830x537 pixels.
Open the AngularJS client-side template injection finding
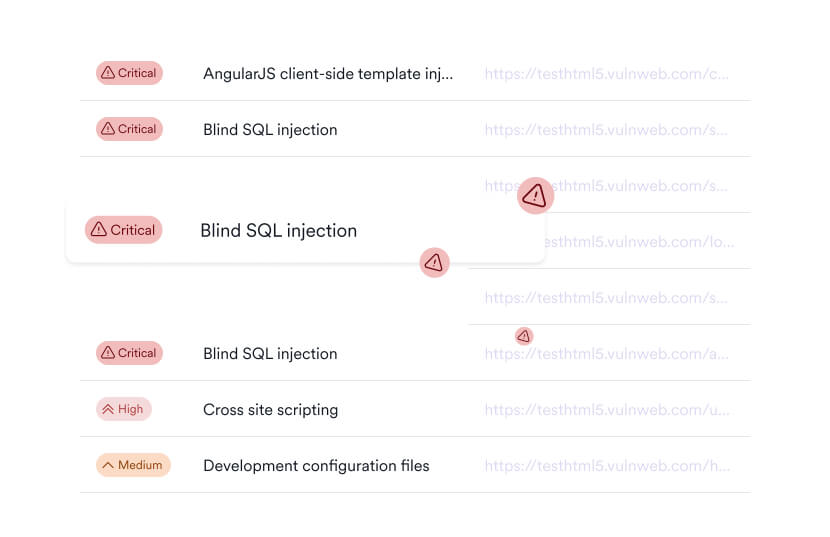point(327,73)
